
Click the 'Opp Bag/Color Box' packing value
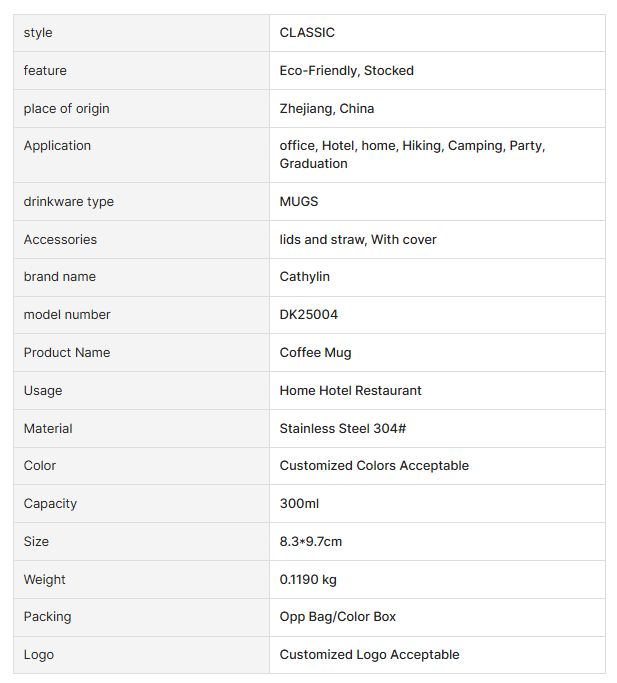click(337, 617)
